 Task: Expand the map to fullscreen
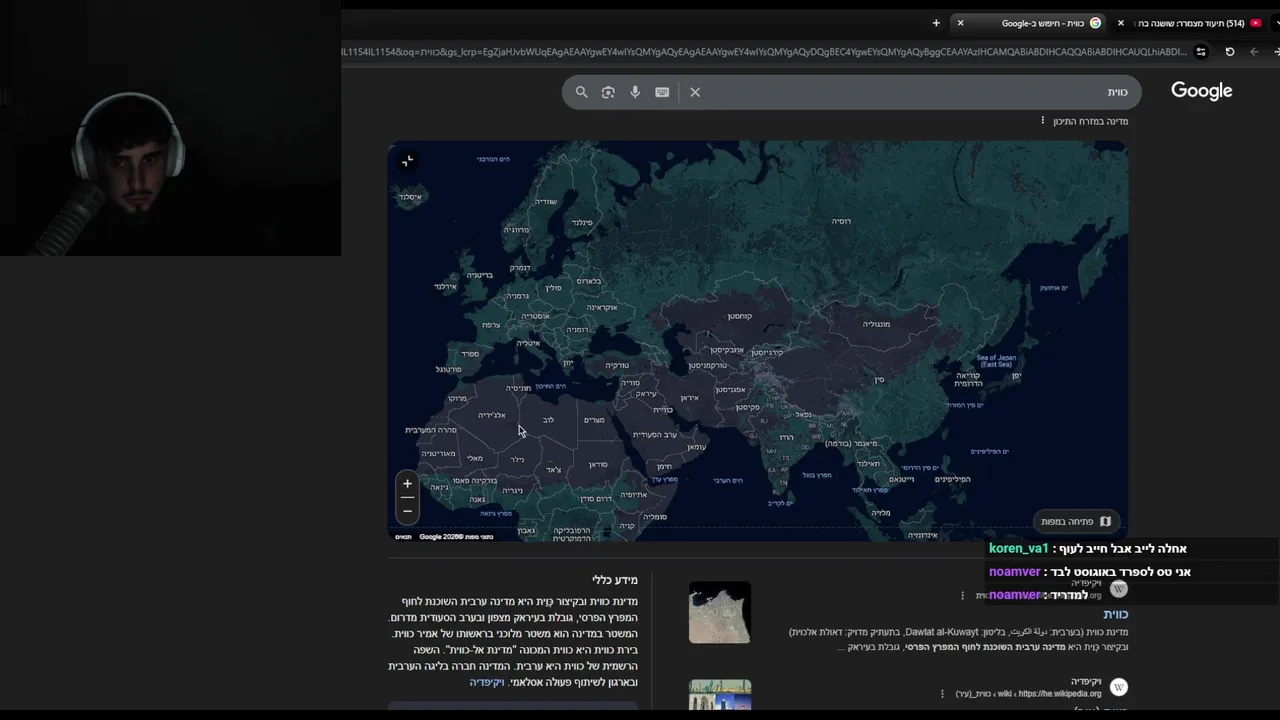point(407,161)
